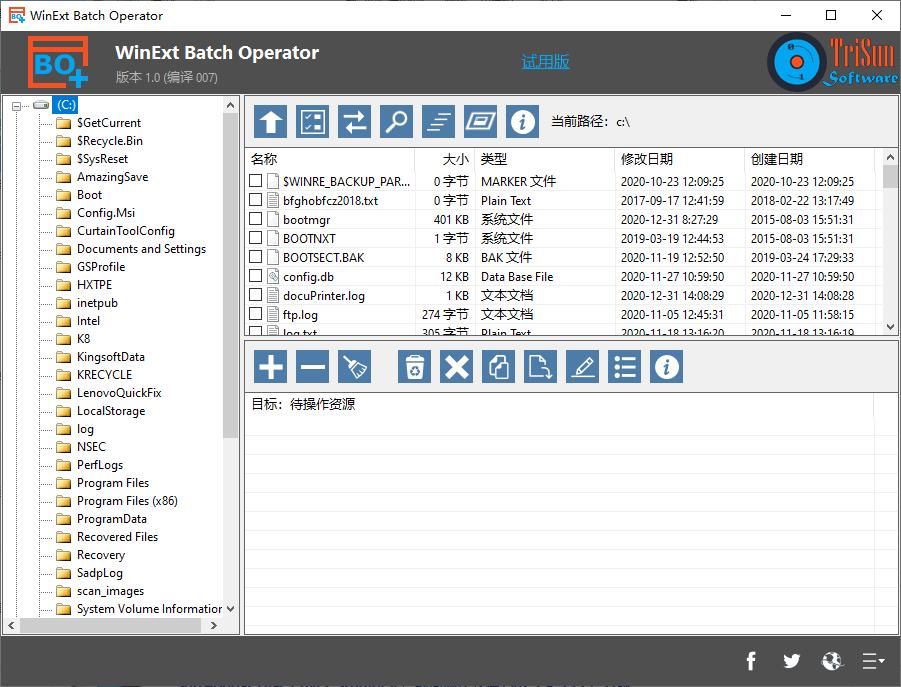Click the X permanent delete icon
This screenshot has height=687, width=901.
[x=456, y=366]
